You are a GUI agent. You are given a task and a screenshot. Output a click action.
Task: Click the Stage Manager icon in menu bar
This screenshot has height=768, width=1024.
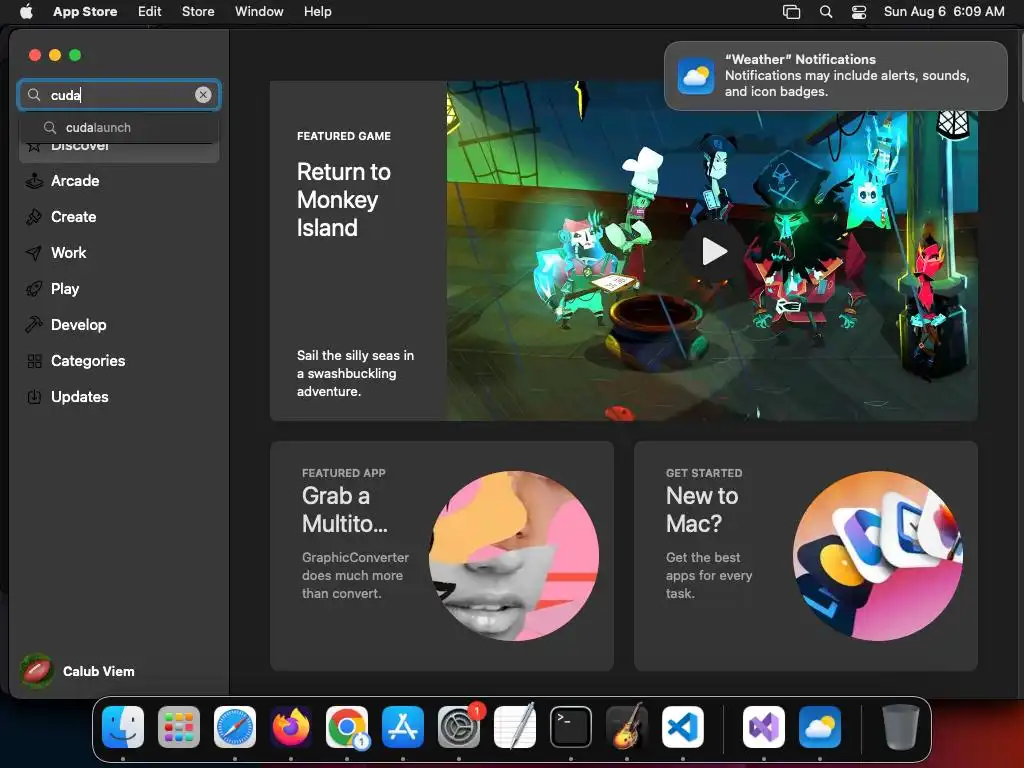(x=792, y=12)
